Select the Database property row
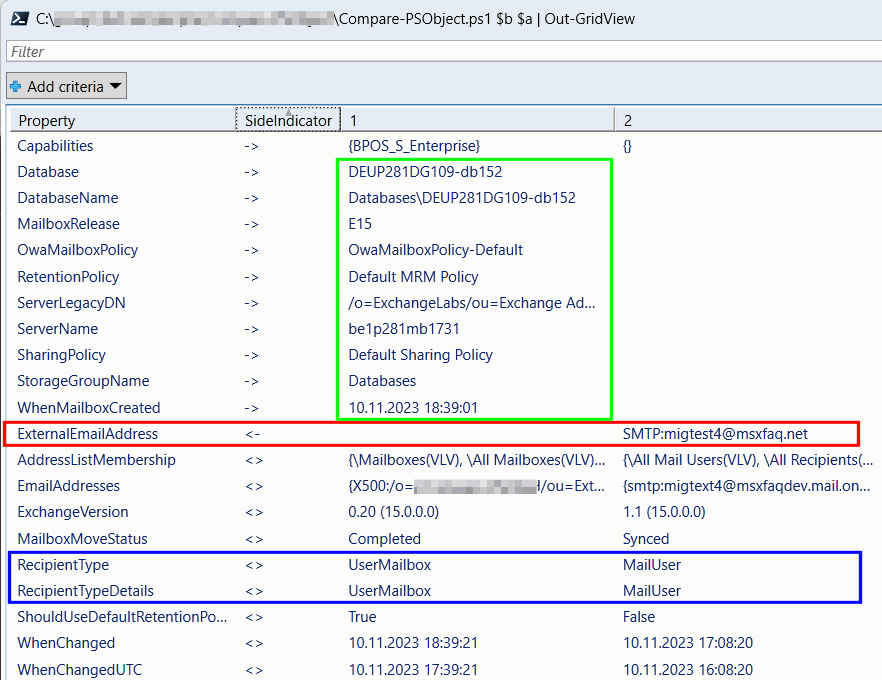882x680 pixels. pos(446,172)
